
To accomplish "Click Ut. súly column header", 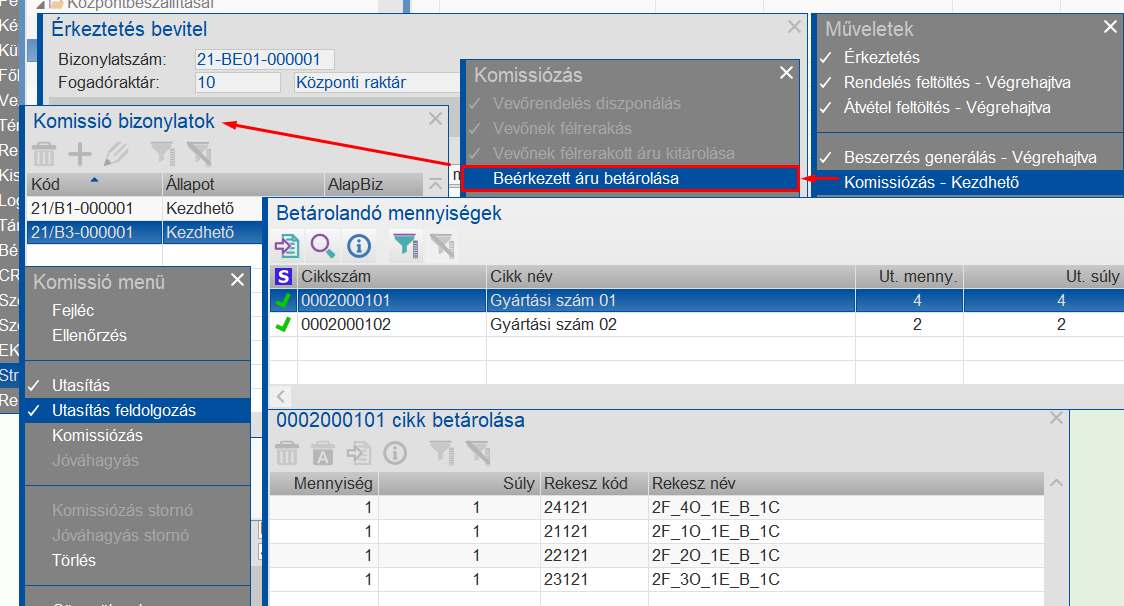I will click(x=1044, y=276).
